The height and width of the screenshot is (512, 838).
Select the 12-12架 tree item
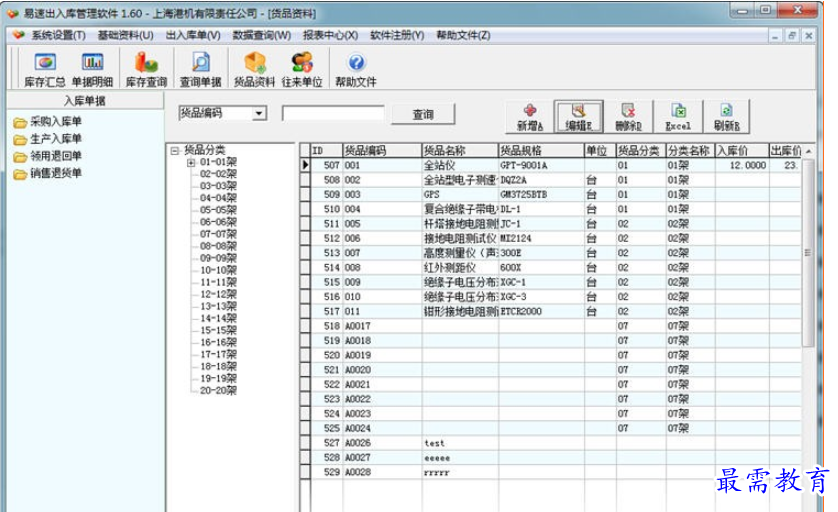coord(218,294)
